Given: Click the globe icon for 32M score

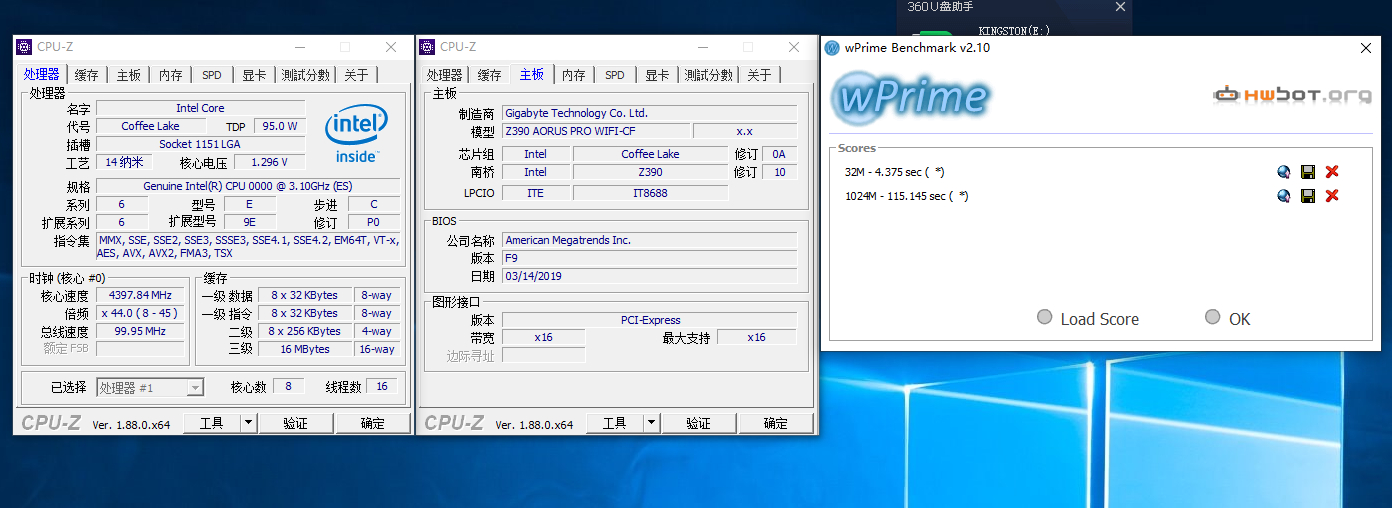Looking at the screenshot, I should (x=1284, y=172).
